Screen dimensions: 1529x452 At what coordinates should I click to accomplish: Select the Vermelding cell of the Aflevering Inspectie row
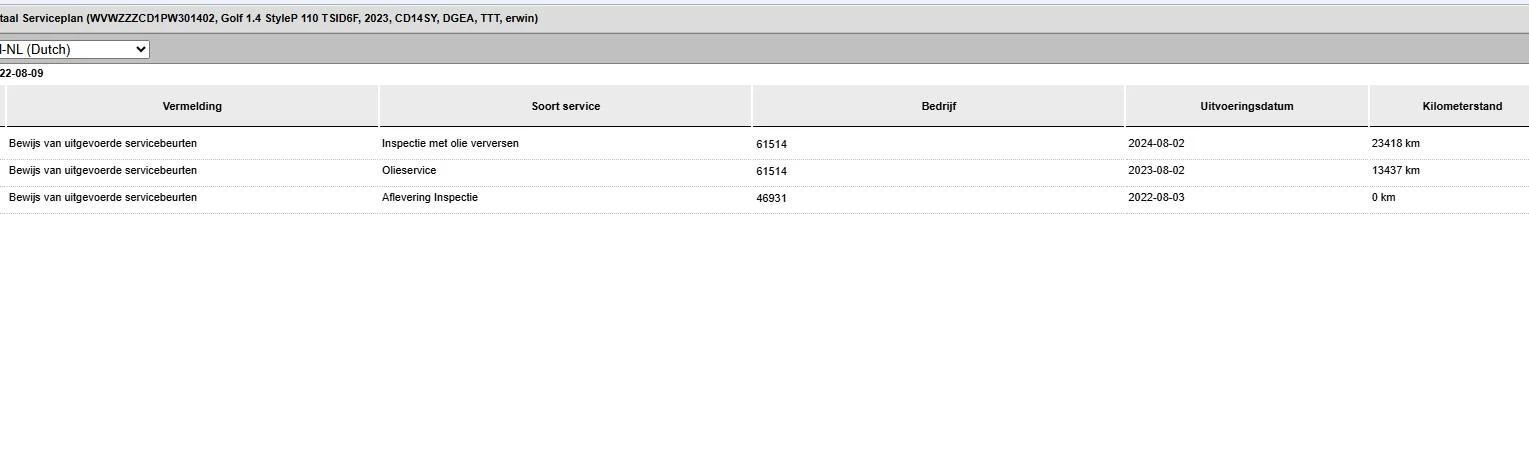[x=103, y=198]
